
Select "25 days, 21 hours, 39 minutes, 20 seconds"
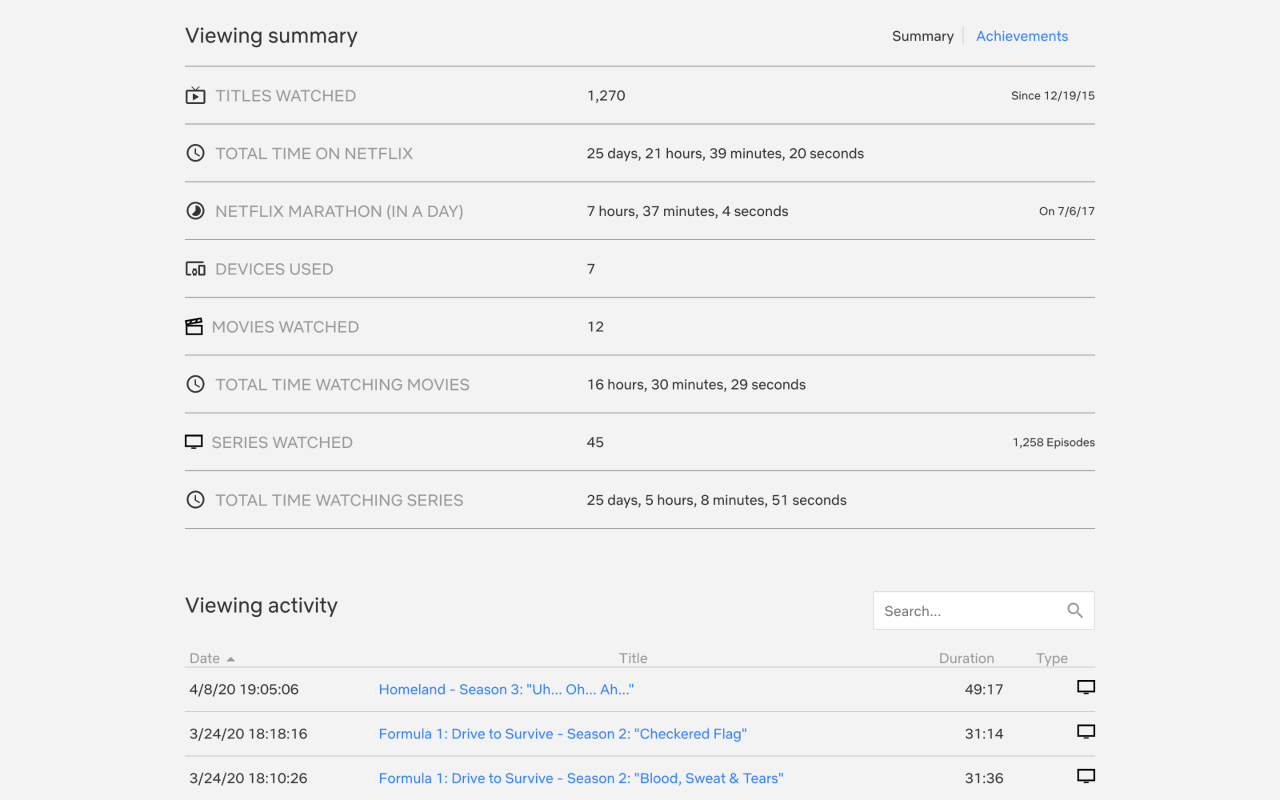(x=725, y=153)
